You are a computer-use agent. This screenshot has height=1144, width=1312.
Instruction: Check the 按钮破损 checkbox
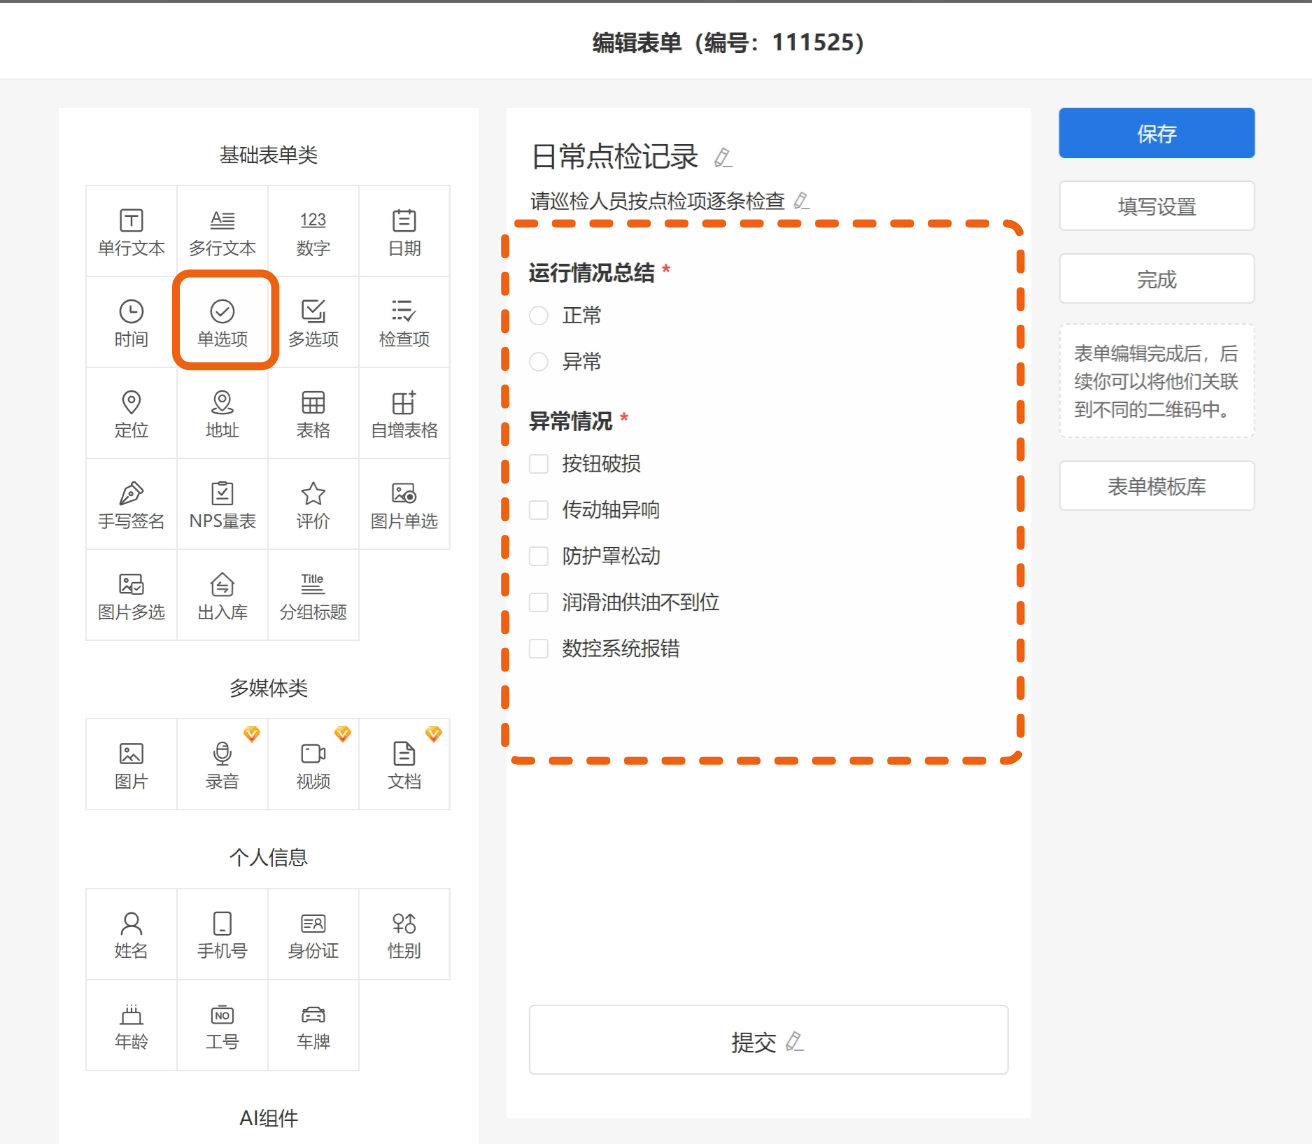[x=539, y=464]
